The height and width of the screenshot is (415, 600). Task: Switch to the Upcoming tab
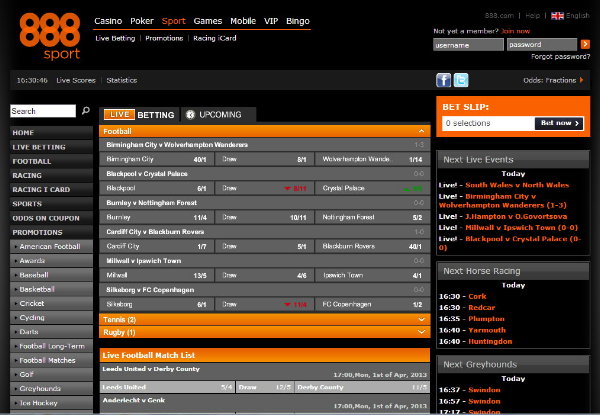coord(218,114)
